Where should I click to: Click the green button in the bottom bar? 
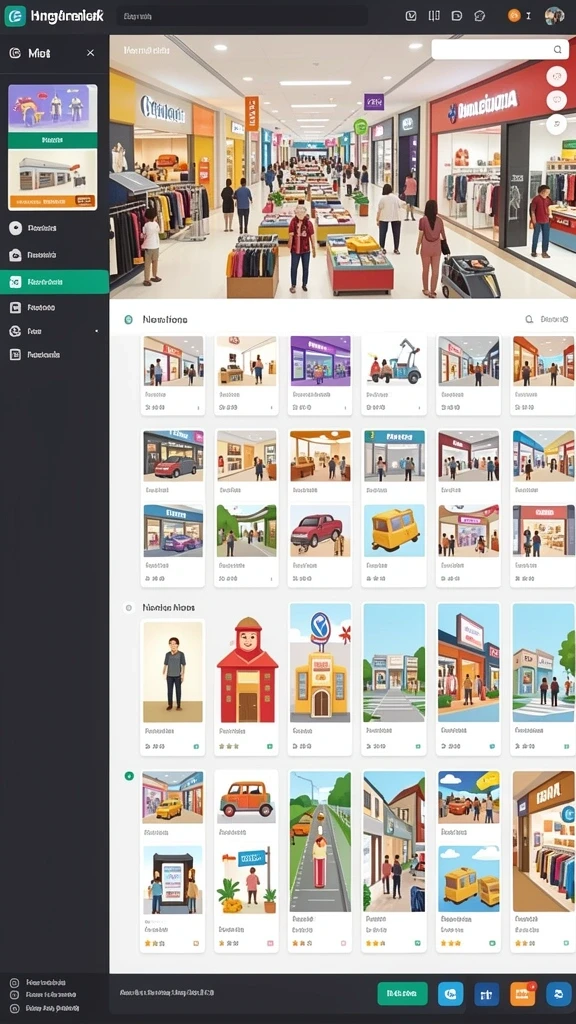(402, 993)
